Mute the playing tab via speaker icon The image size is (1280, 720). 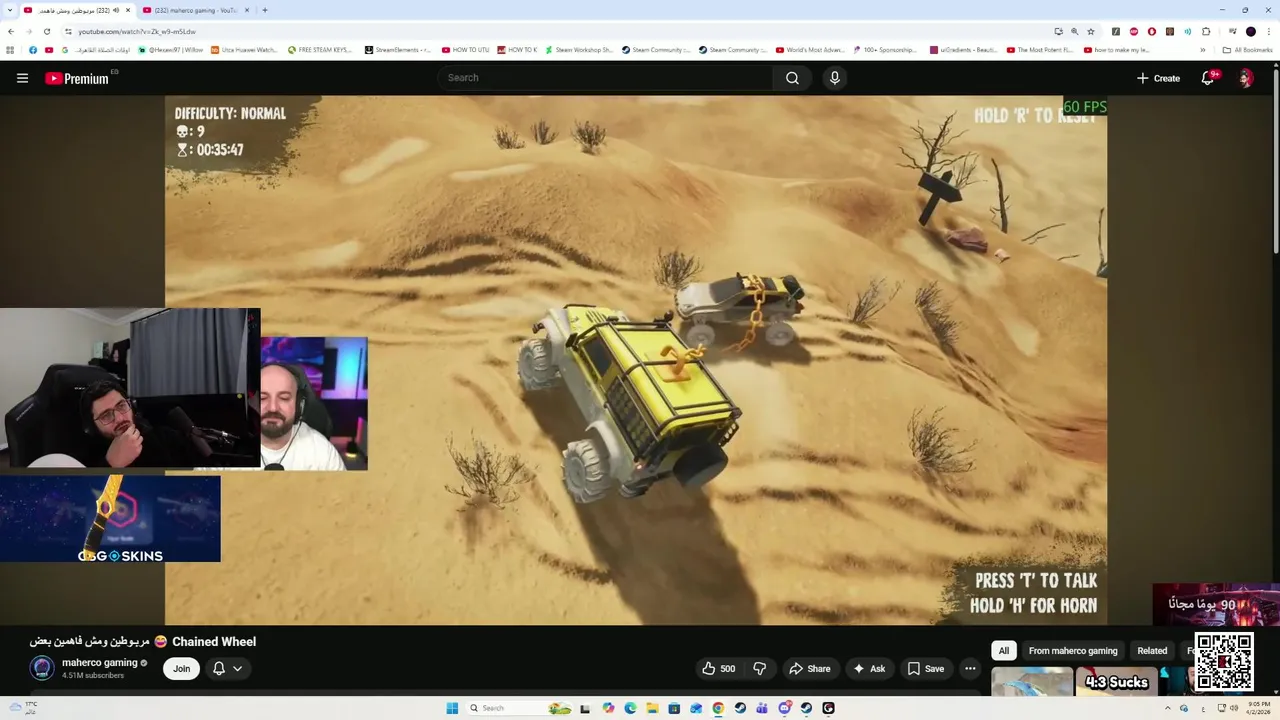(116, 10)
